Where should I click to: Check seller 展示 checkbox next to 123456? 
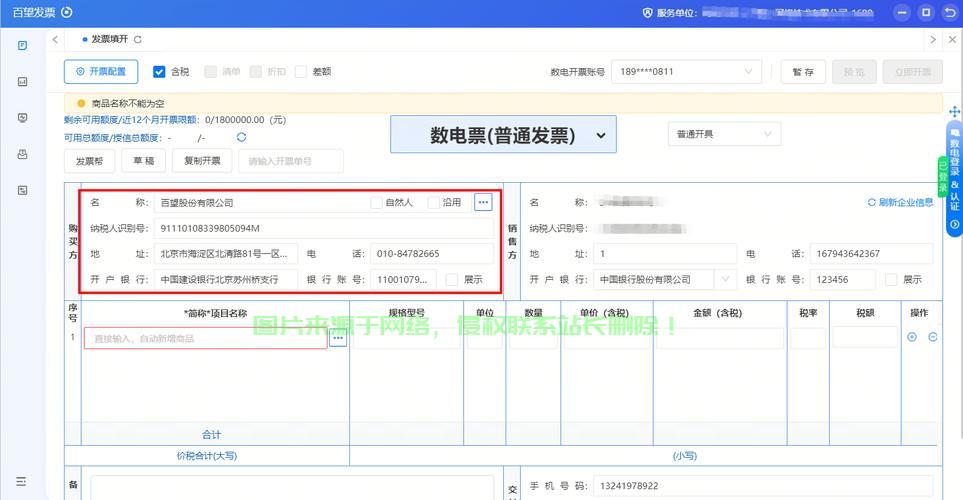pyautogui.click(x=891, y=279)
